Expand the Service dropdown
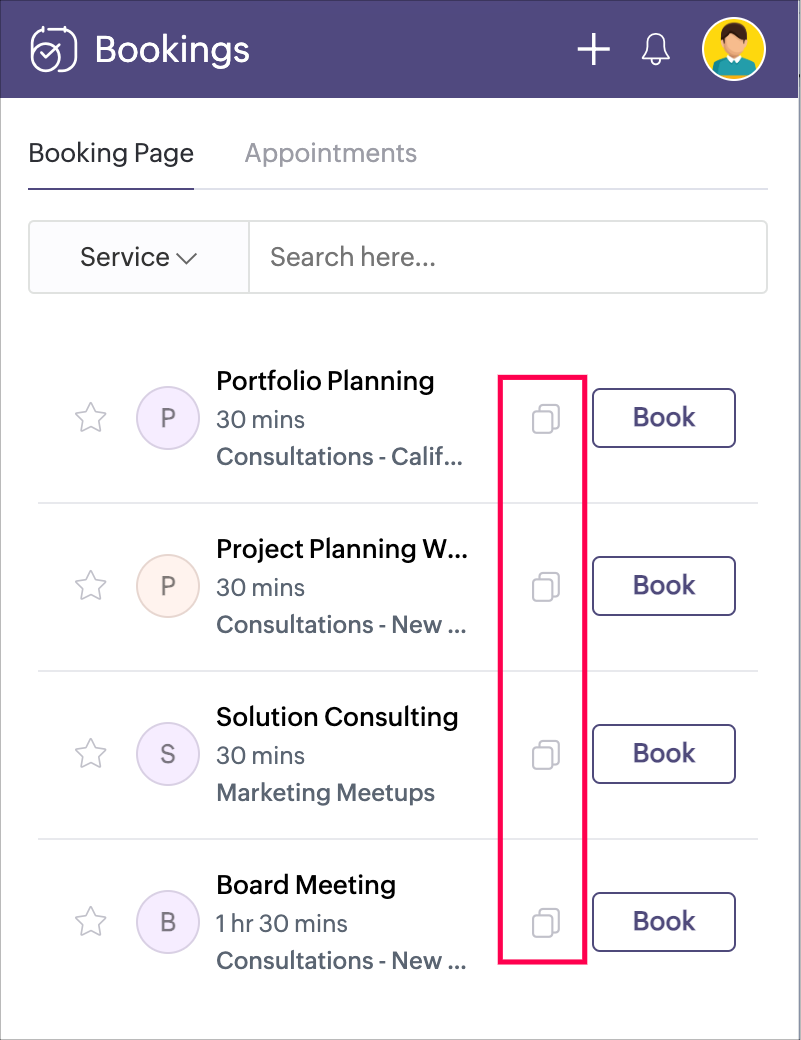 point(138,257)
